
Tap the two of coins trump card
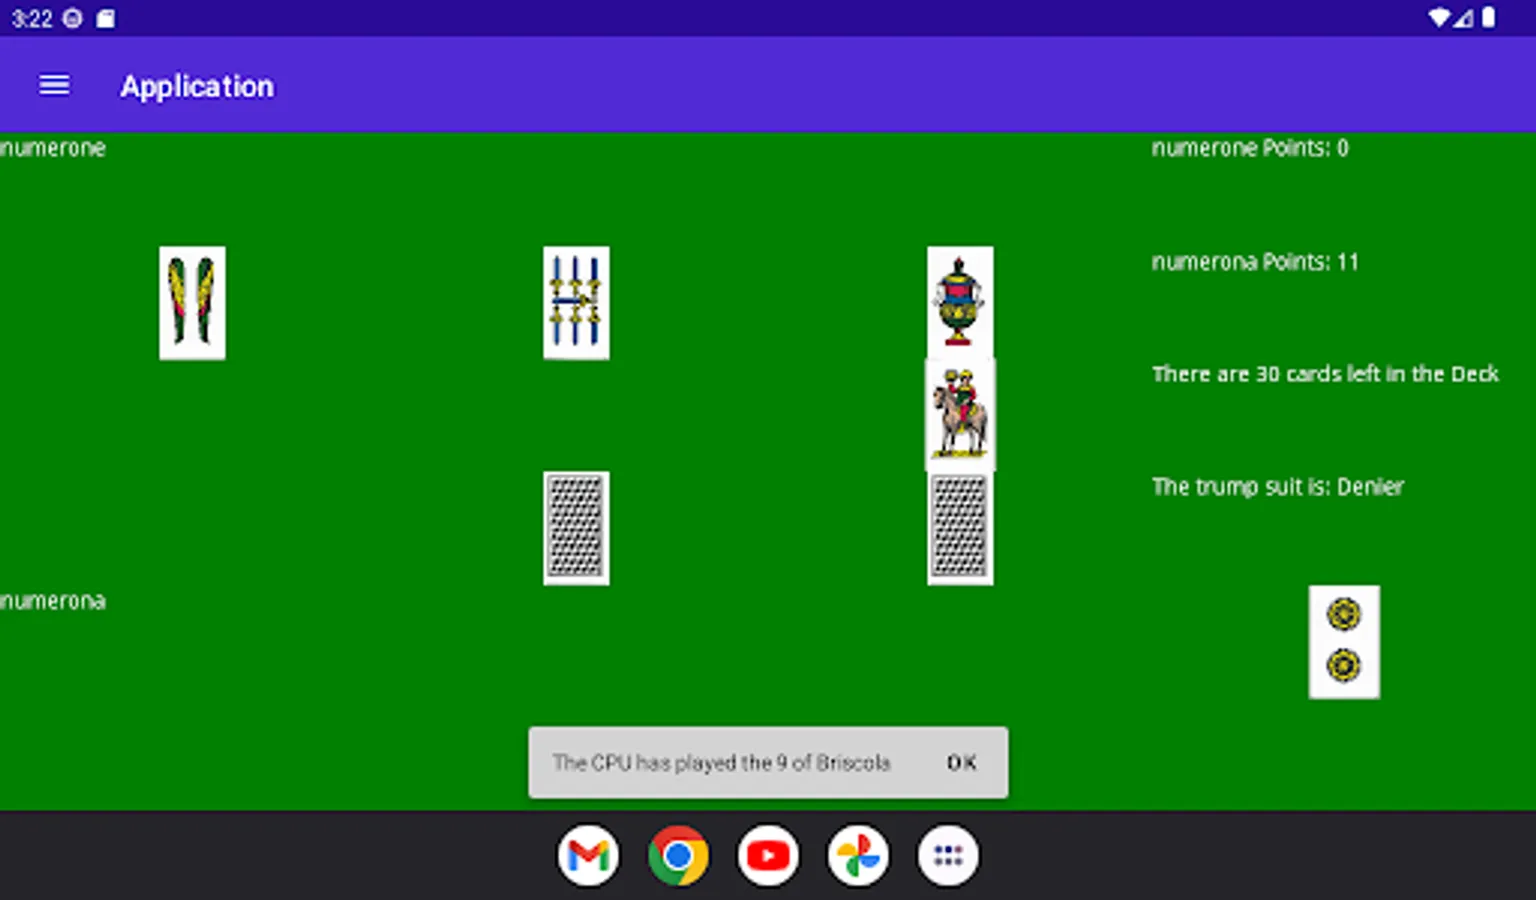point(1344,642)
